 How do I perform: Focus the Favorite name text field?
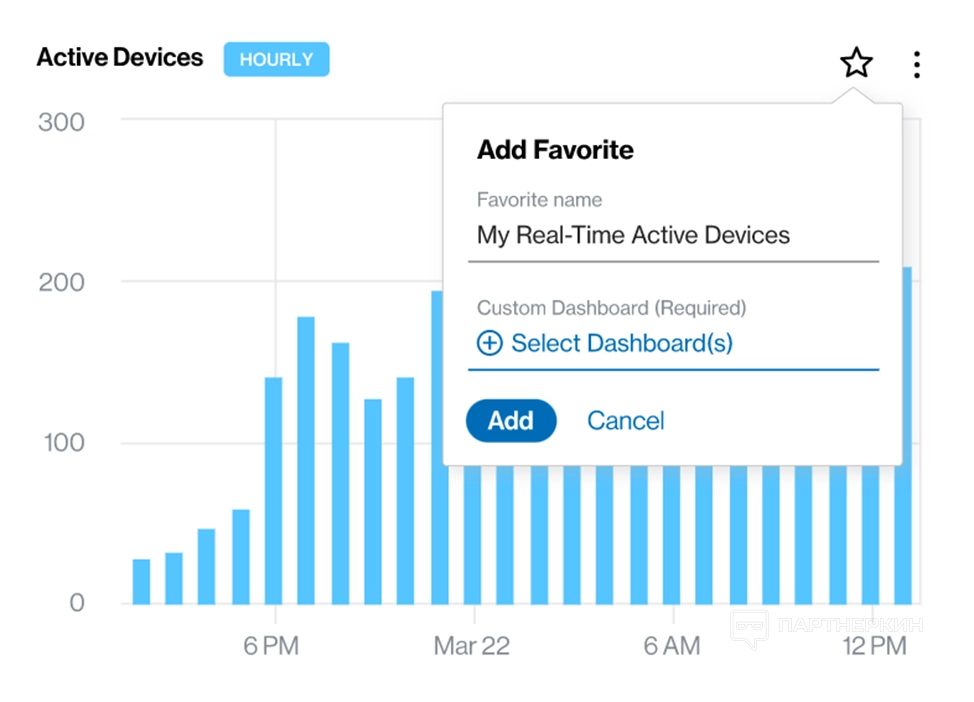pos(672,236)
